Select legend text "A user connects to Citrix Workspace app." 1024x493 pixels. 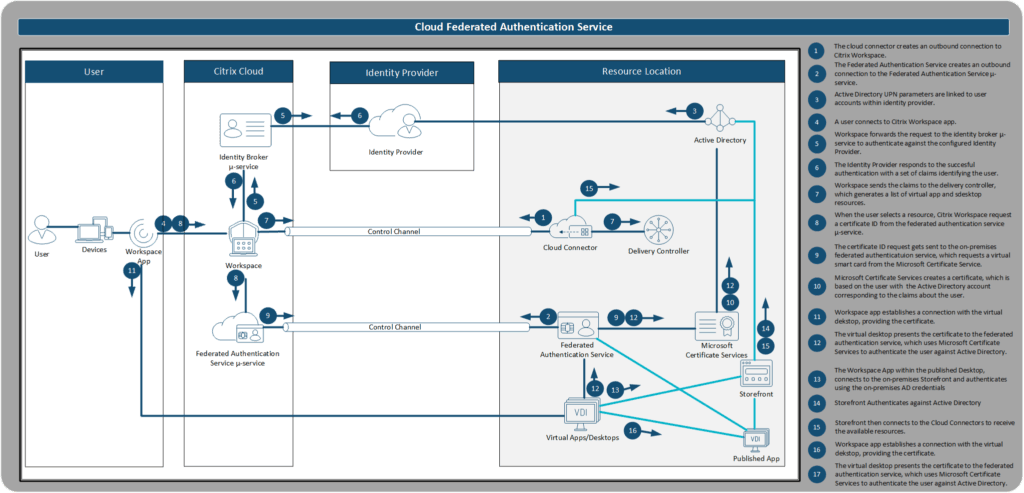click(x=893, y=121)
